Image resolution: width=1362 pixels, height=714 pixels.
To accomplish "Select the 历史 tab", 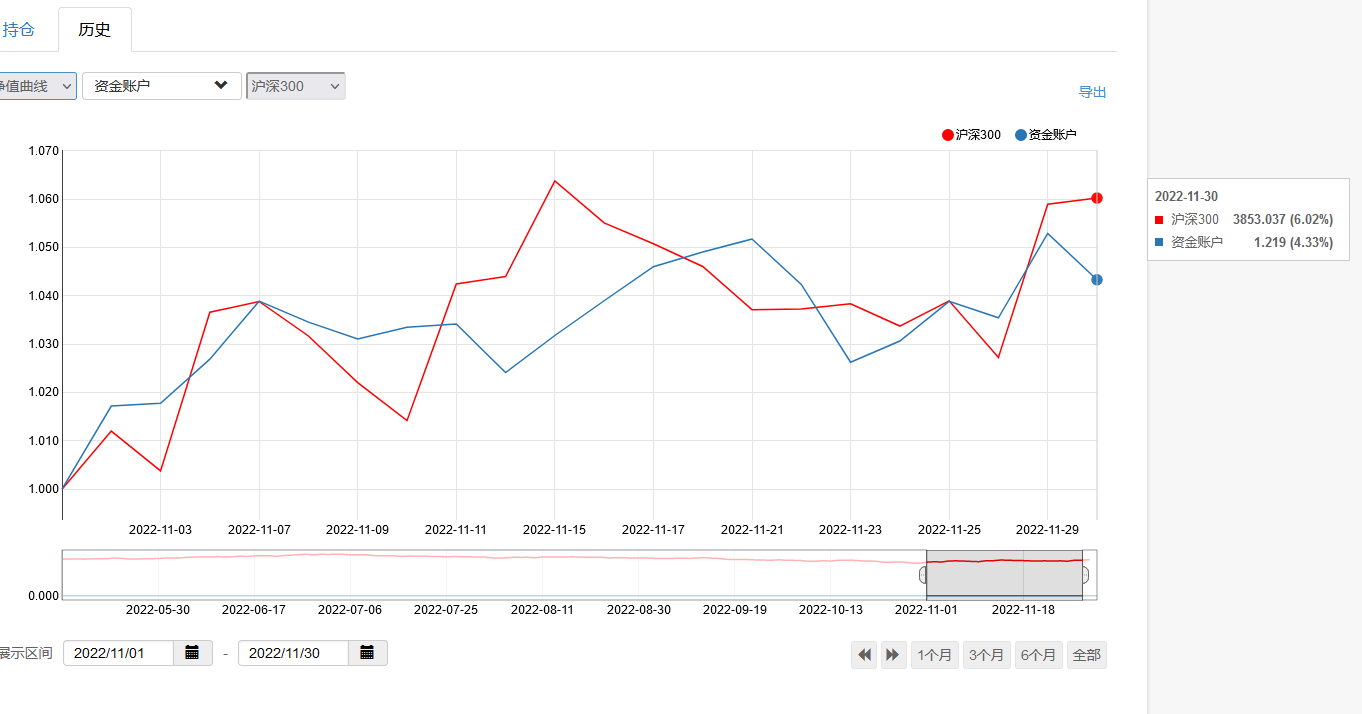I will [x=95, y=30].
